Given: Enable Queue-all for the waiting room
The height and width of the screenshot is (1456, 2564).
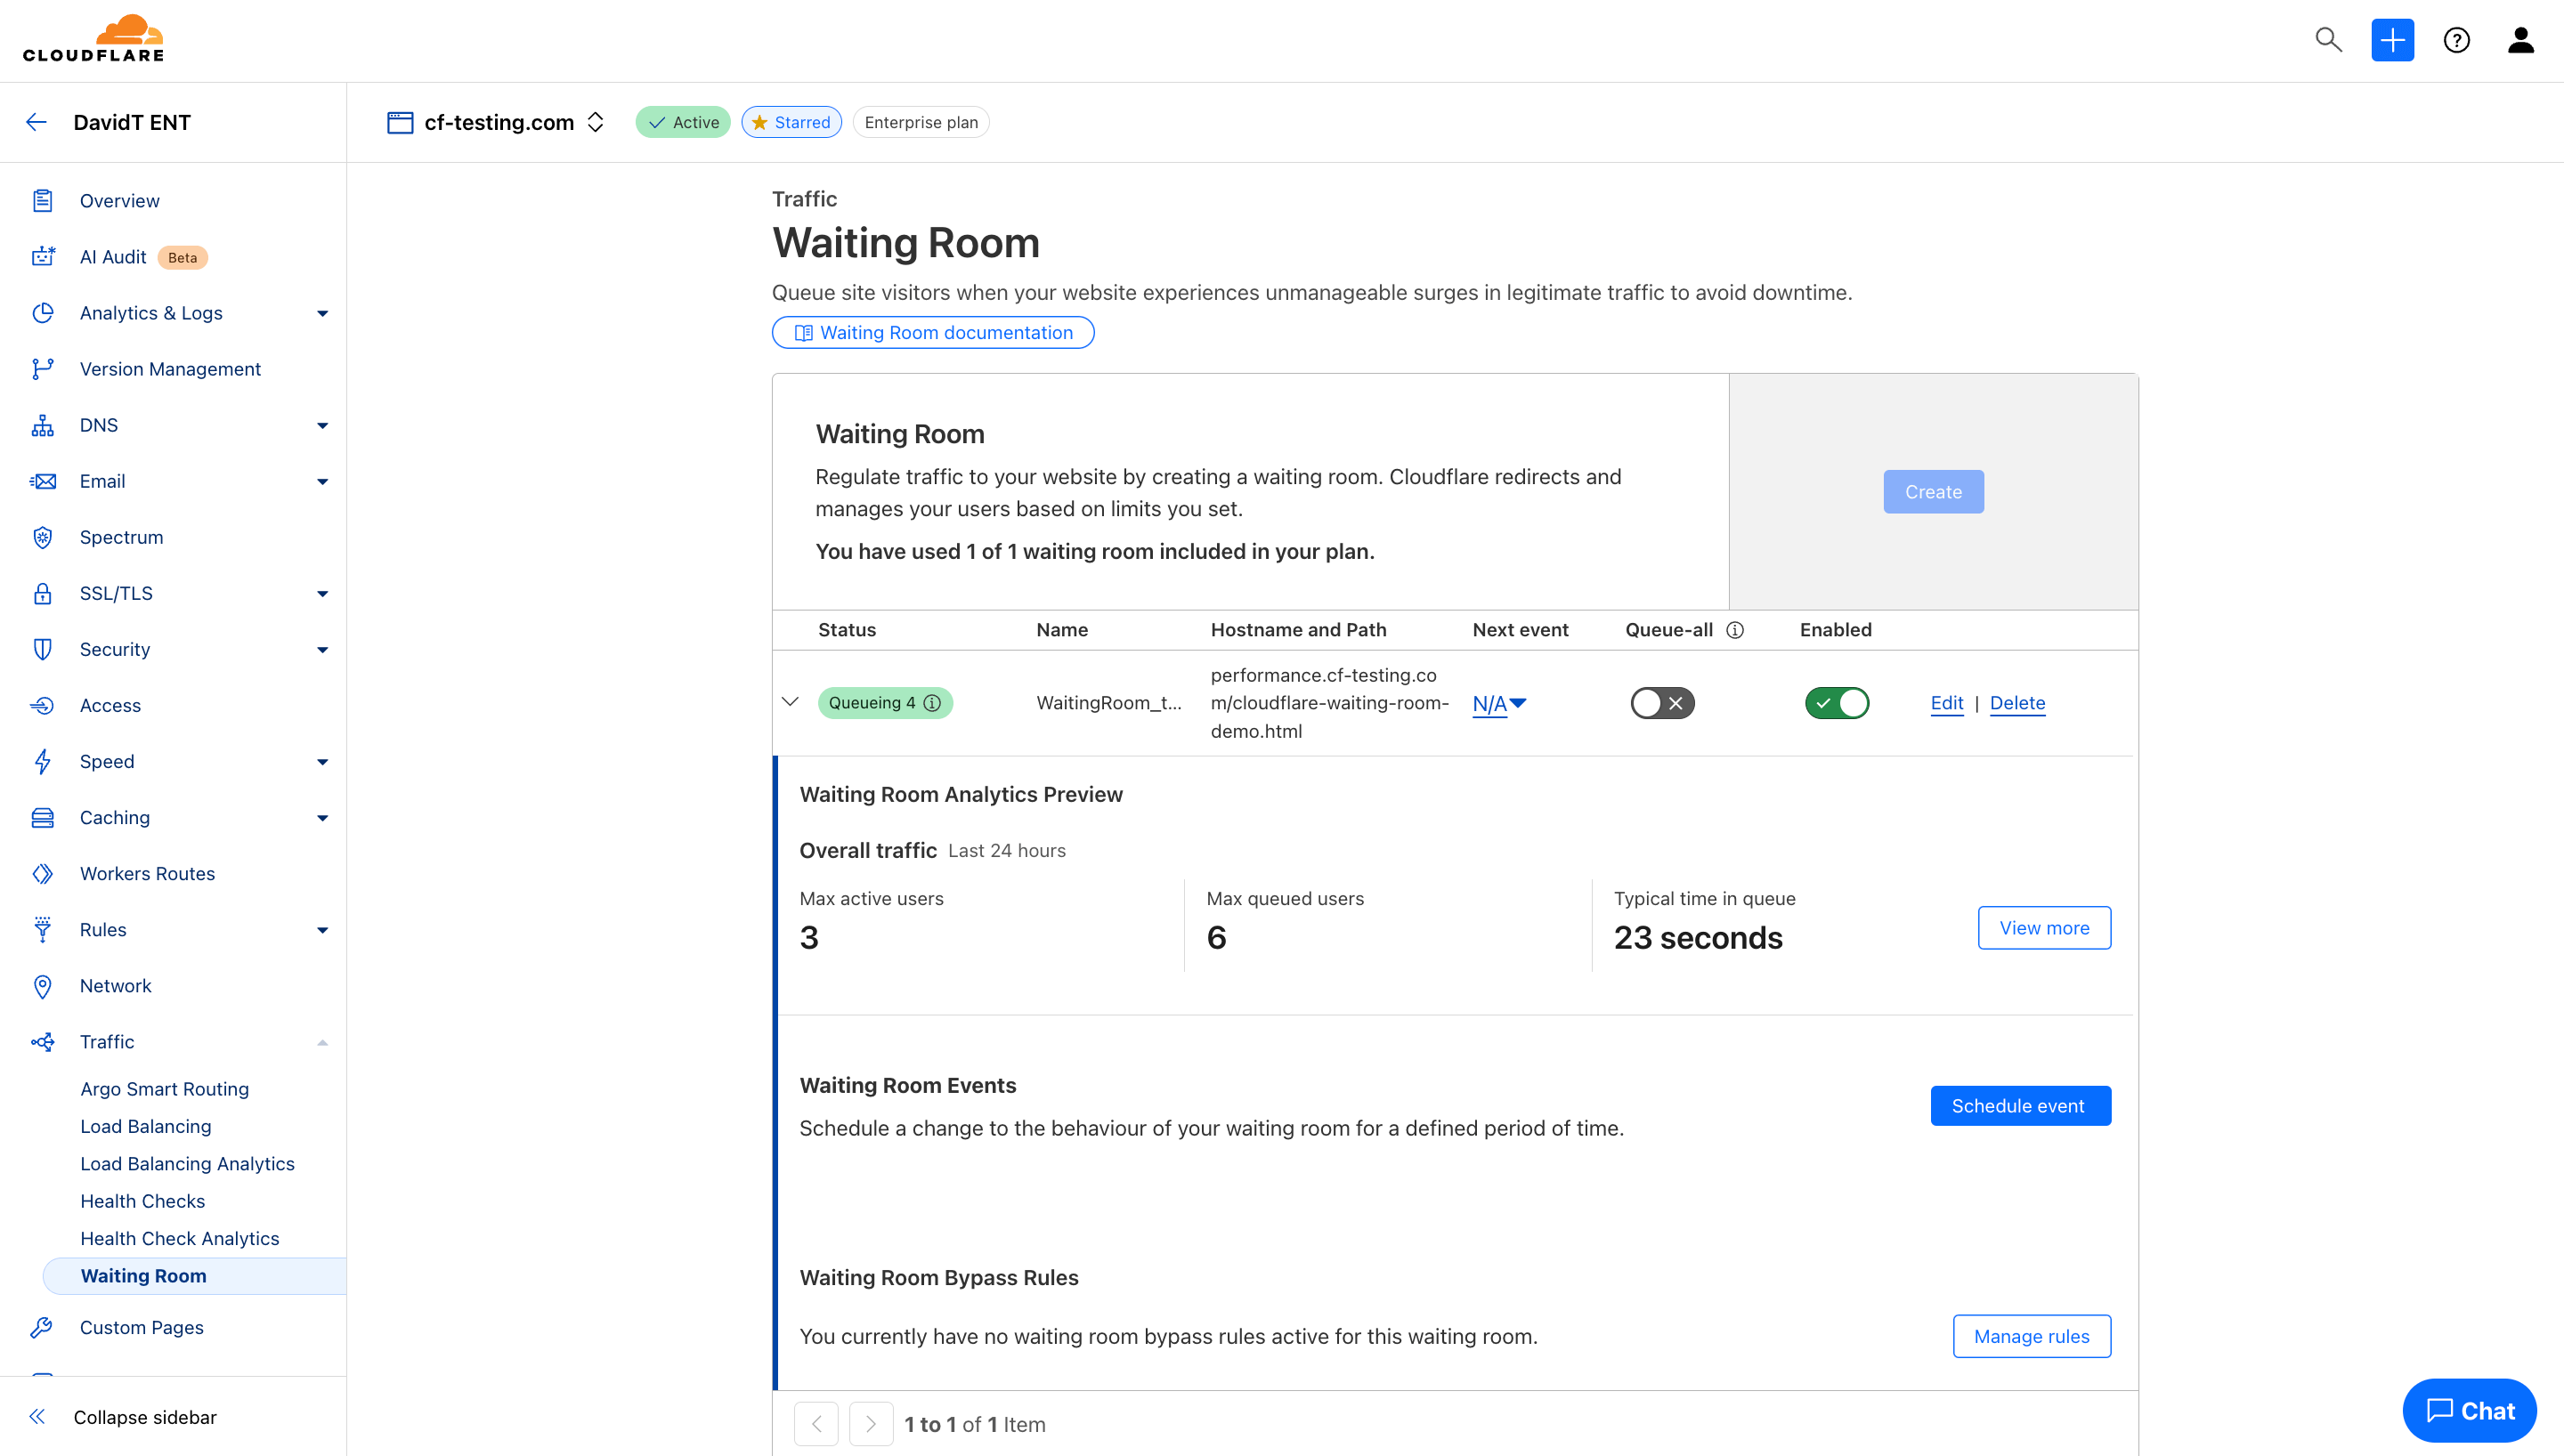Looking at the screenshot, I should [x=1662, y=703].
